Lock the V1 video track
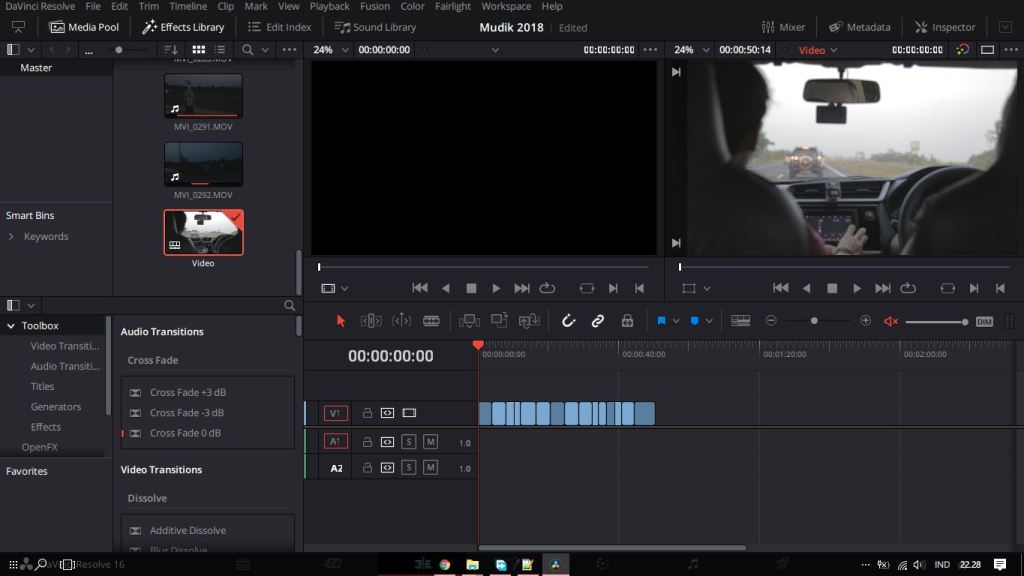The image size is (1024, 576). [367, 412]
